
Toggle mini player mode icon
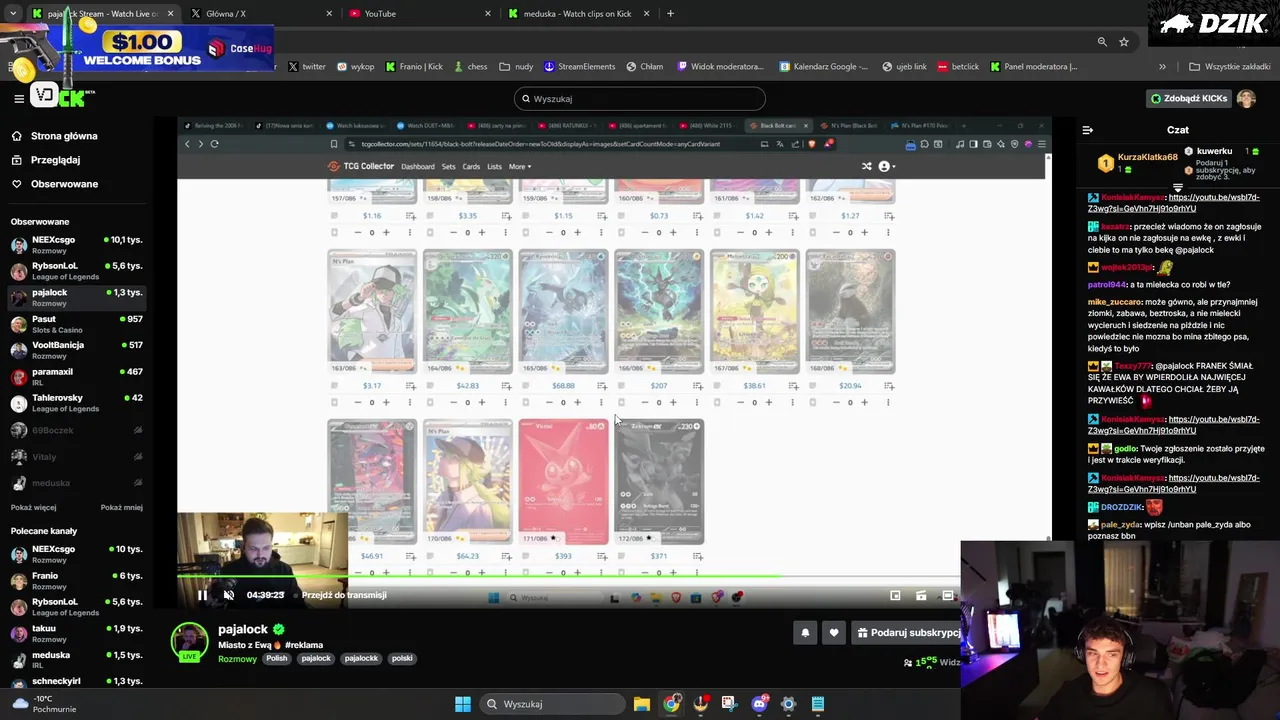[895, 595]
